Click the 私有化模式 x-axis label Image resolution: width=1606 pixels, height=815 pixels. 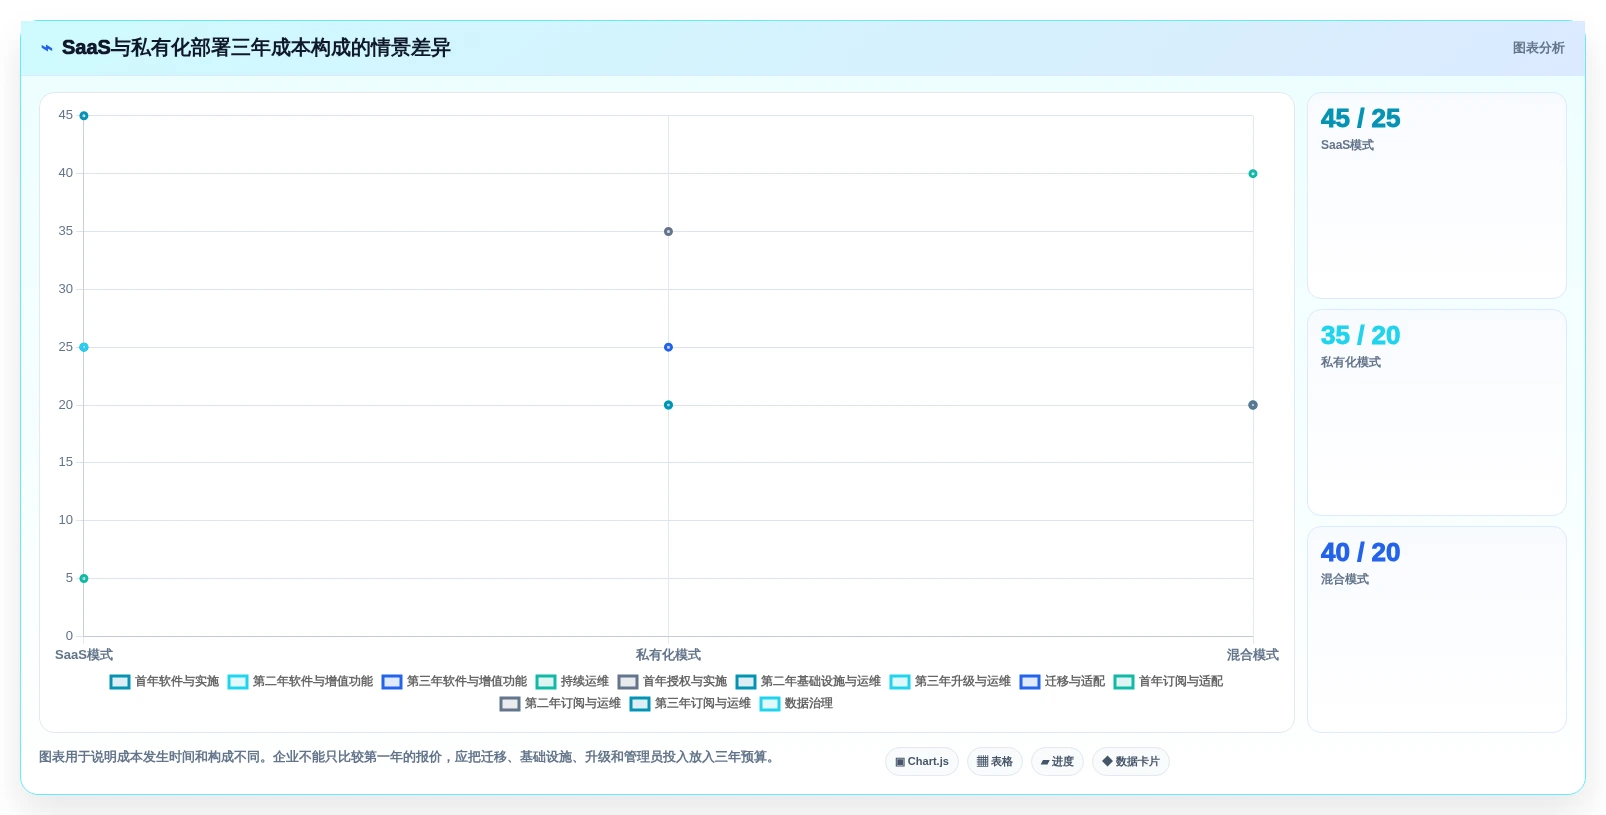click(668, 655)
